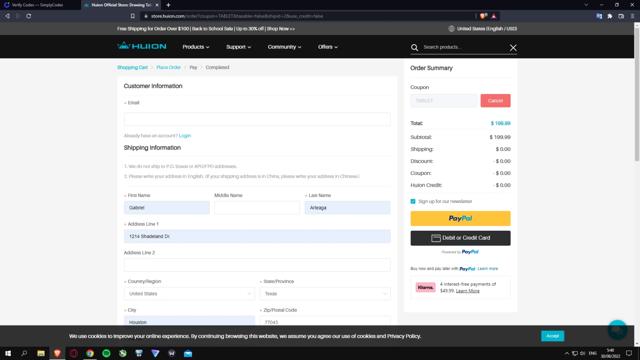Open the chat support bubble
This screenshot has width=640, height=360.
[618, 329]
